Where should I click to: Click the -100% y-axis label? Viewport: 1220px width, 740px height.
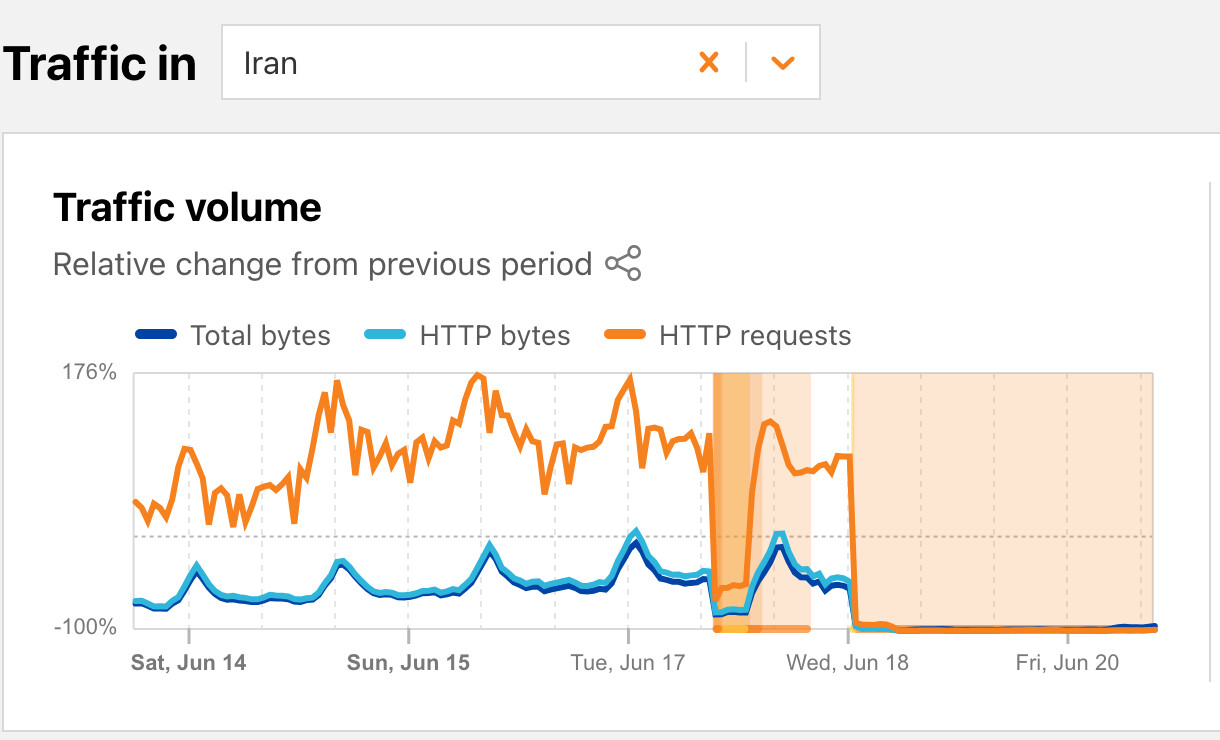(x=86, y=627)
